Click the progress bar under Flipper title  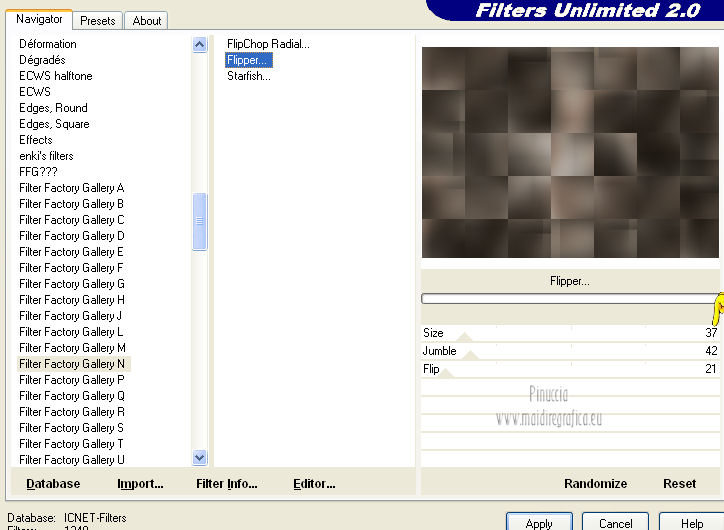(570, 299)
